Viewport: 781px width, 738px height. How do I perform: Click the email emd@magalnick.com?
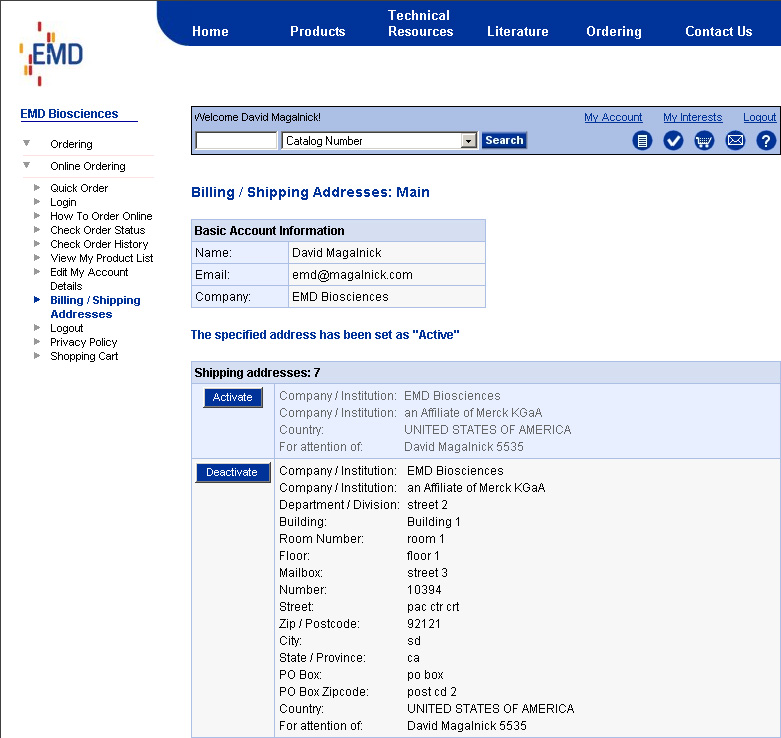click(352, 275)
